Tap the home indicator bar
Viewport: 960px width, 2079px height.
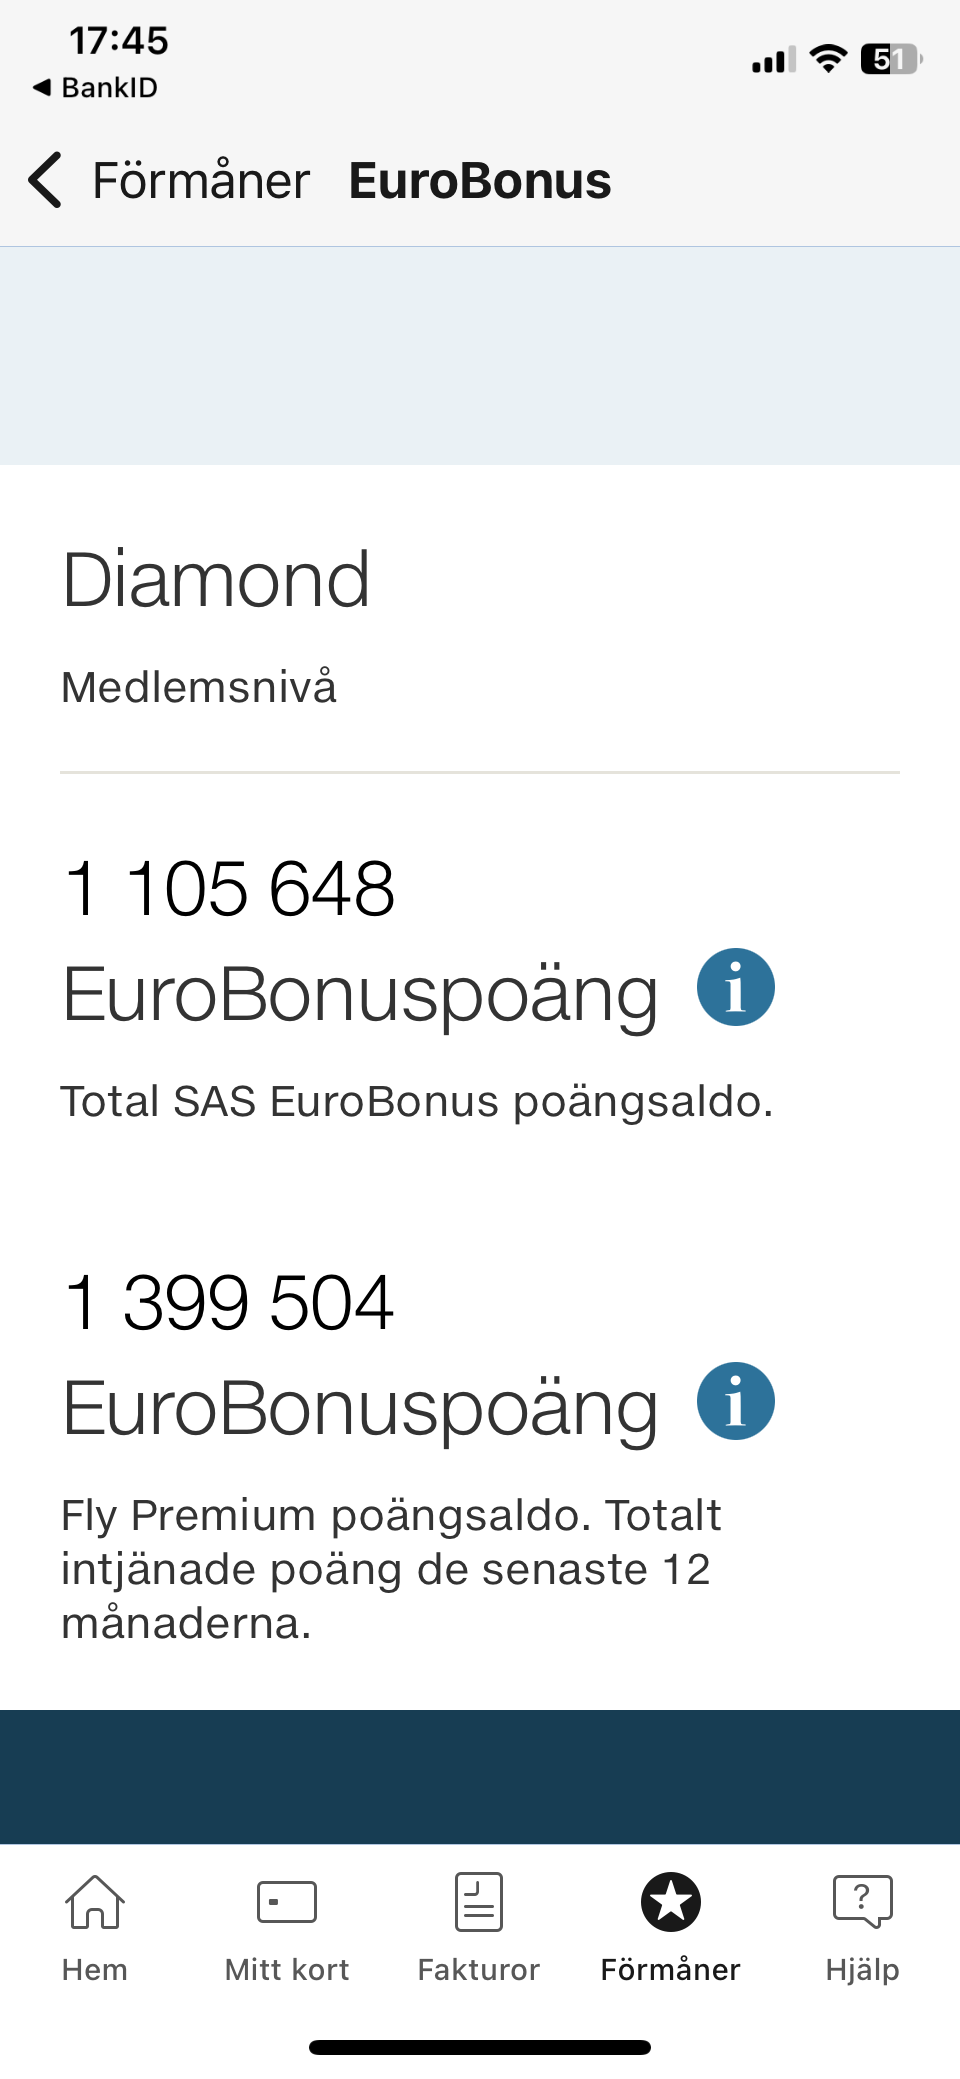click(x=480, y=2047)
